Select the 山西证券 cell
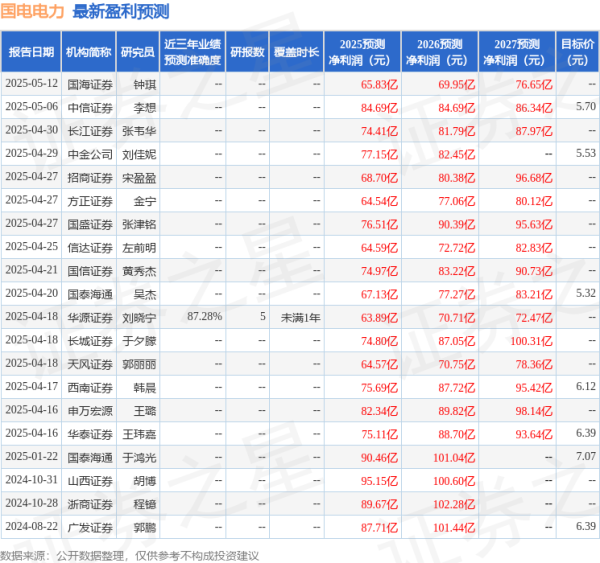 pos(90,481)
